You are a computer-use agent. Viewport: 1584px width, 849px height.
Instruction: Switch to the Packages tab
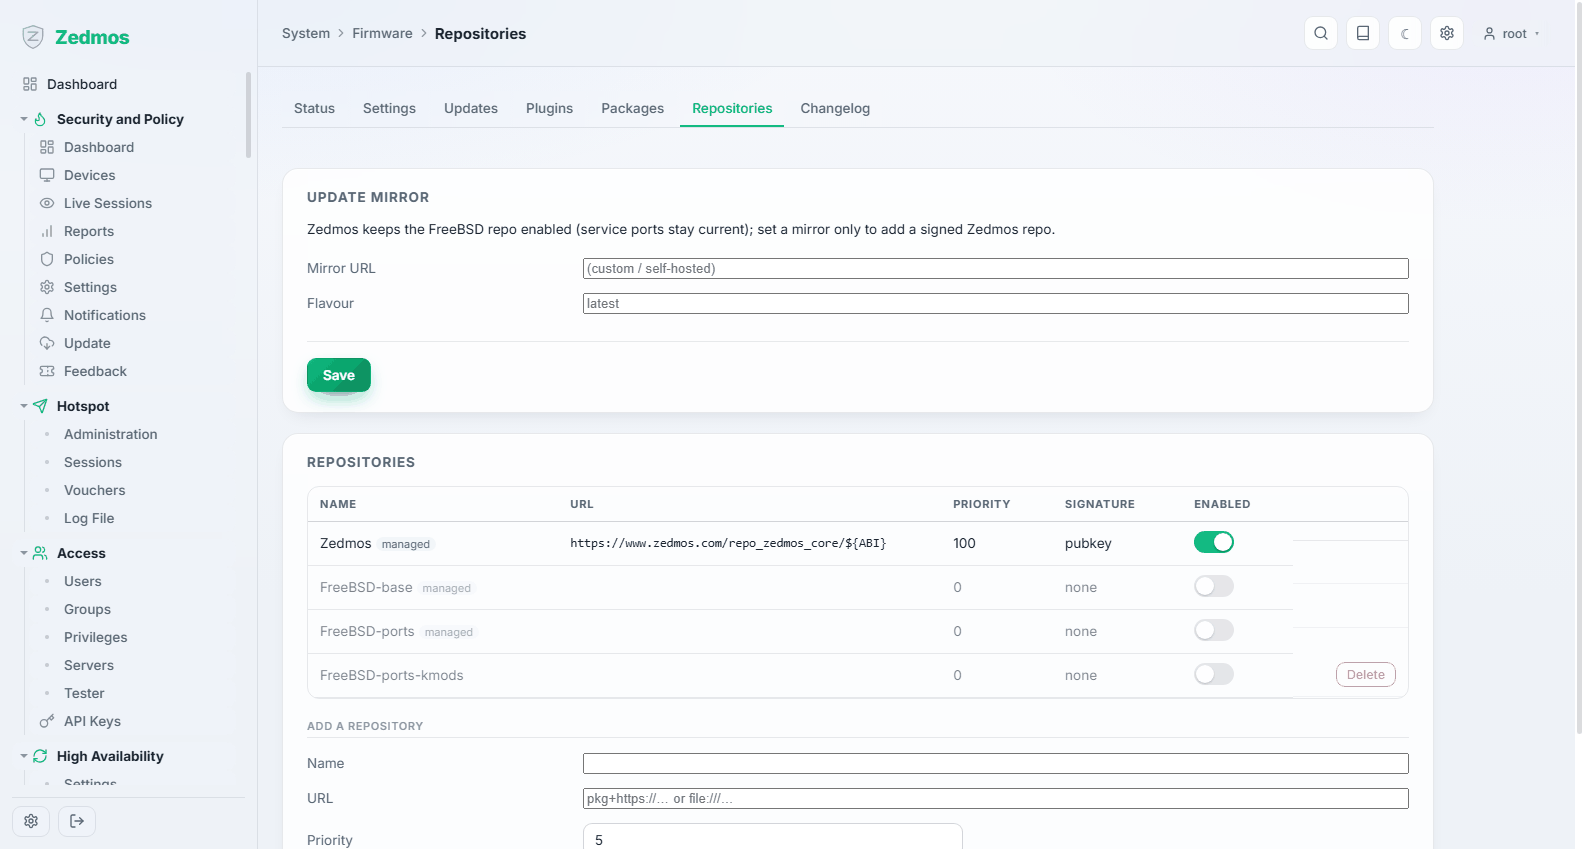pyautogui.click(x=632, y=108)
